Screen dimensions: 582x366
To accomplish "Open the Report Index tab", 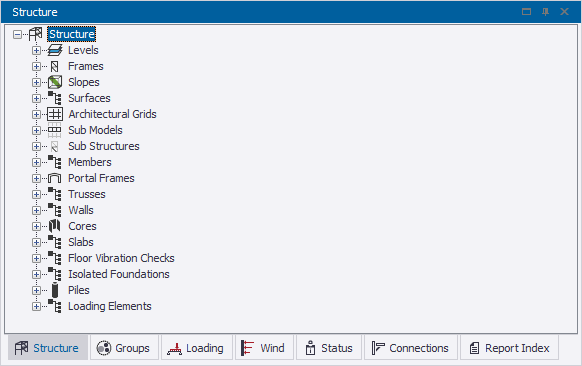I will (509, 348).
